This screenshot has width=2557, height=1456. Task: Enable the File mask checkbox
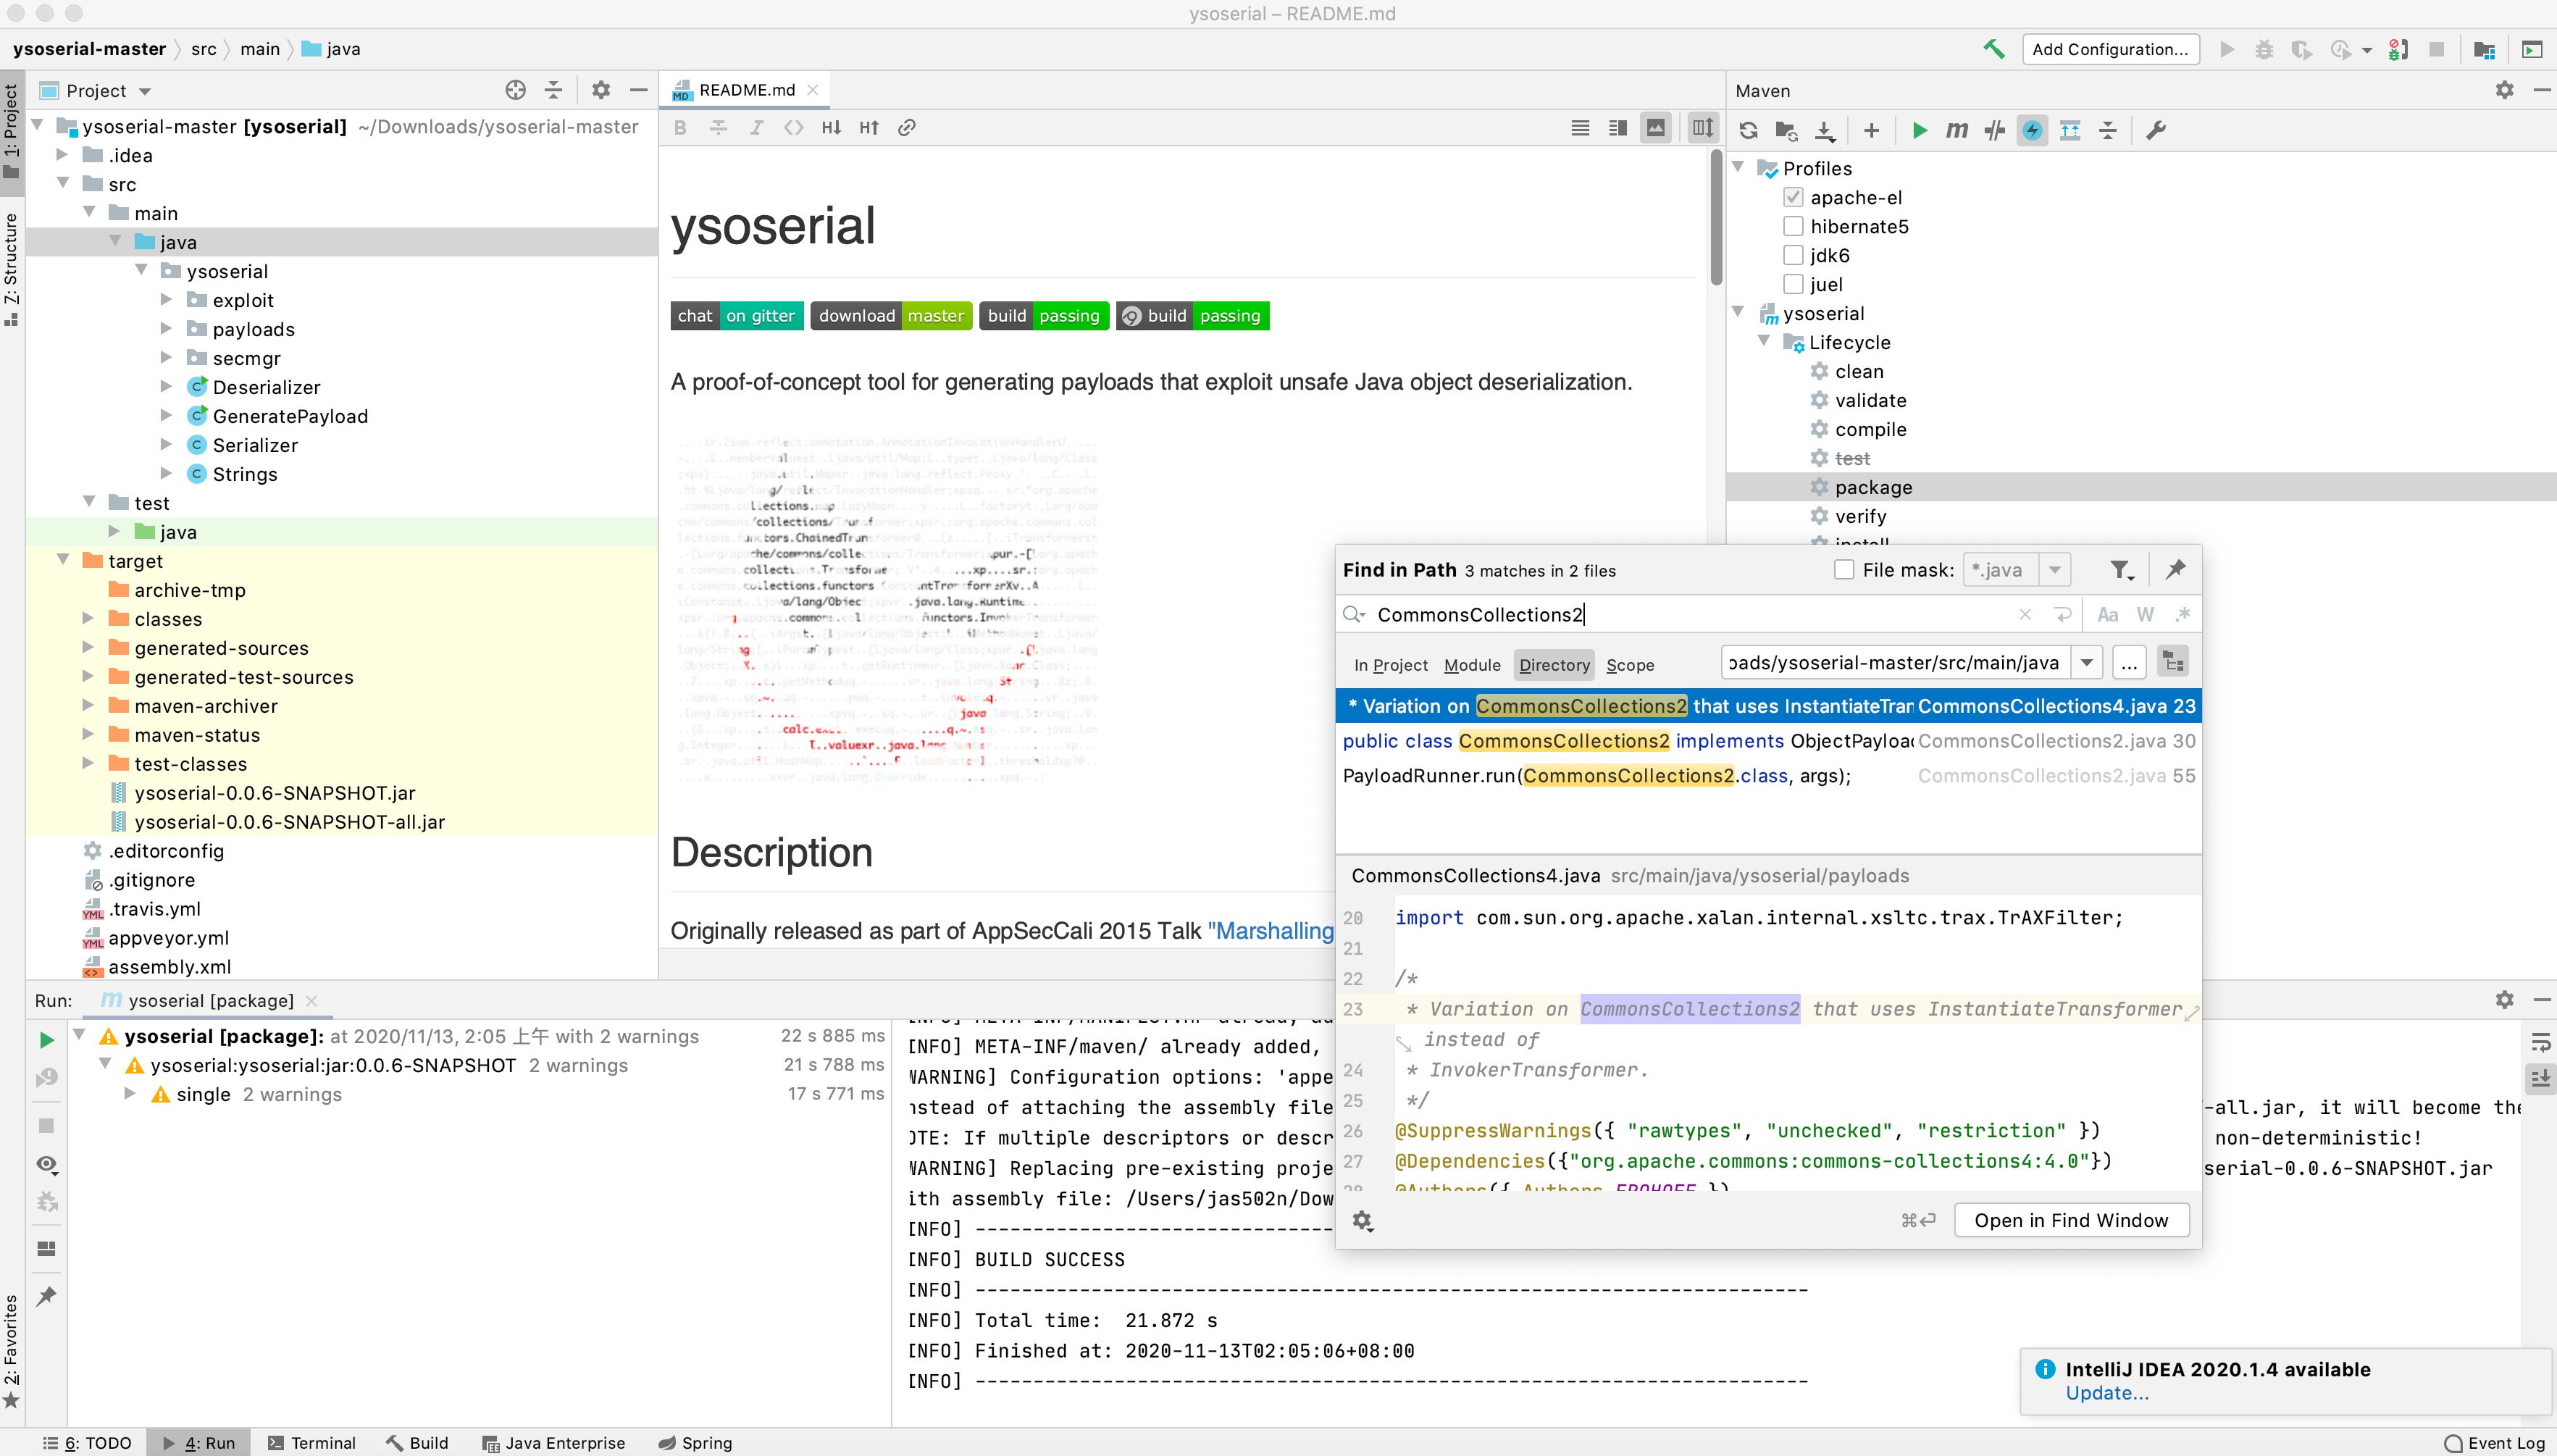pos(1845,570)
